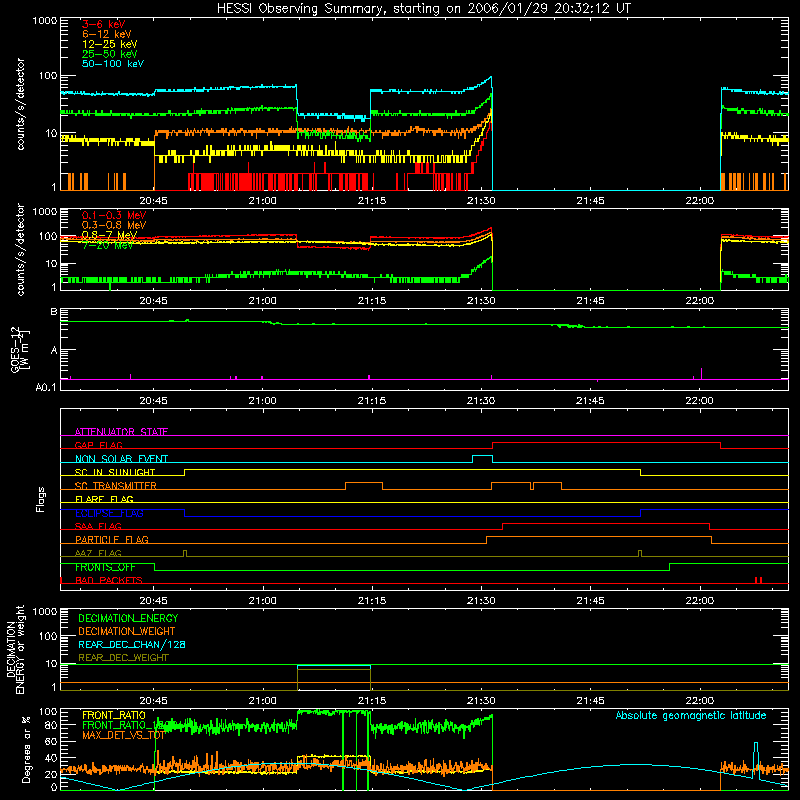Click the 22:00 tick below the decimation plot
800x800 pixels.
pos(699,701)
